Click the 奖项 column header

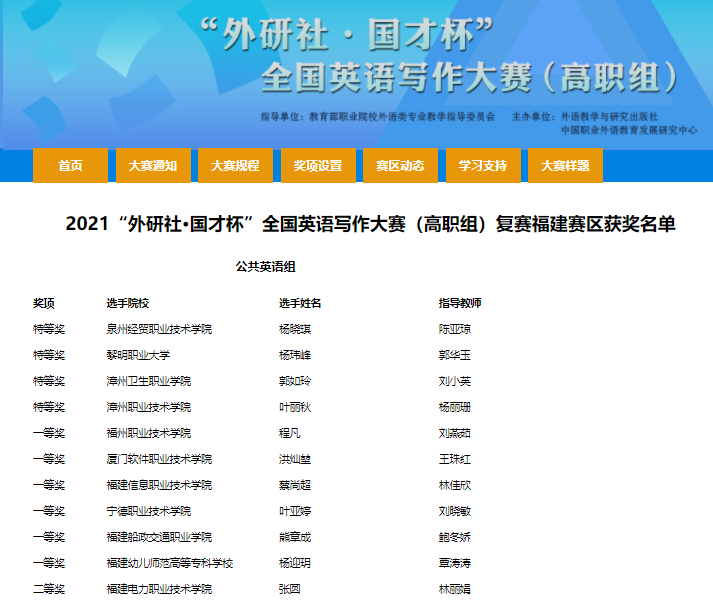point(44,303)
